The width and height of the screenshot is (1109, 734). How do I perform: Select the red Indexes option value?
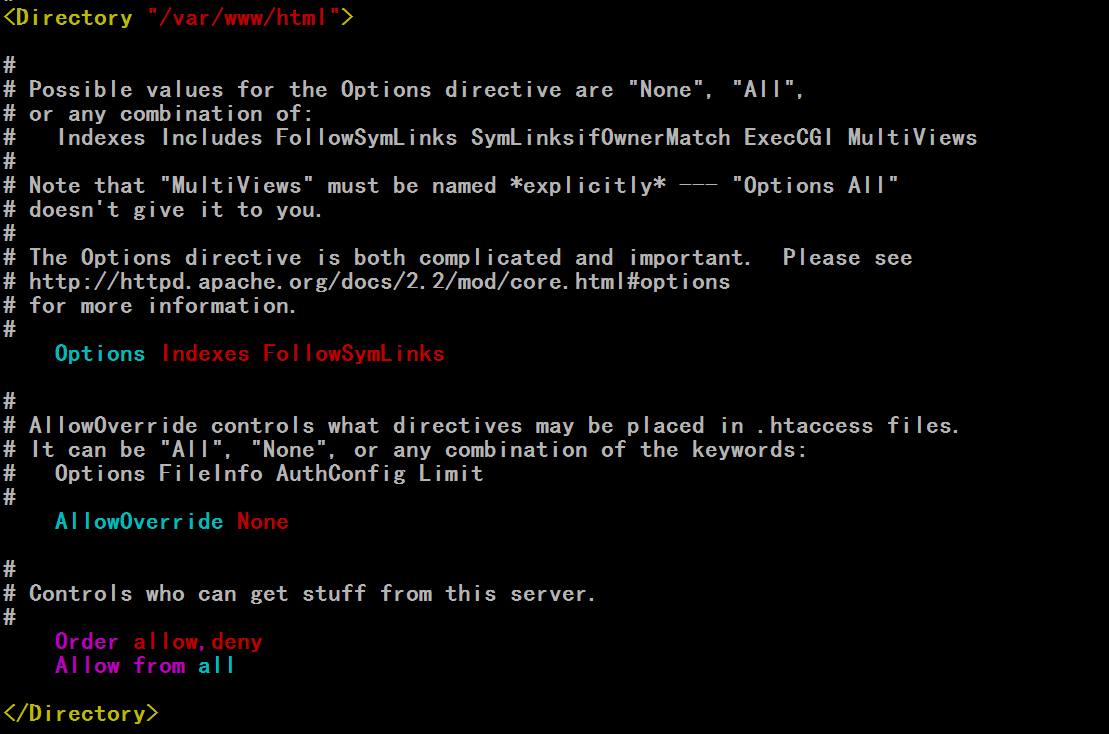[x=205, y=353]
